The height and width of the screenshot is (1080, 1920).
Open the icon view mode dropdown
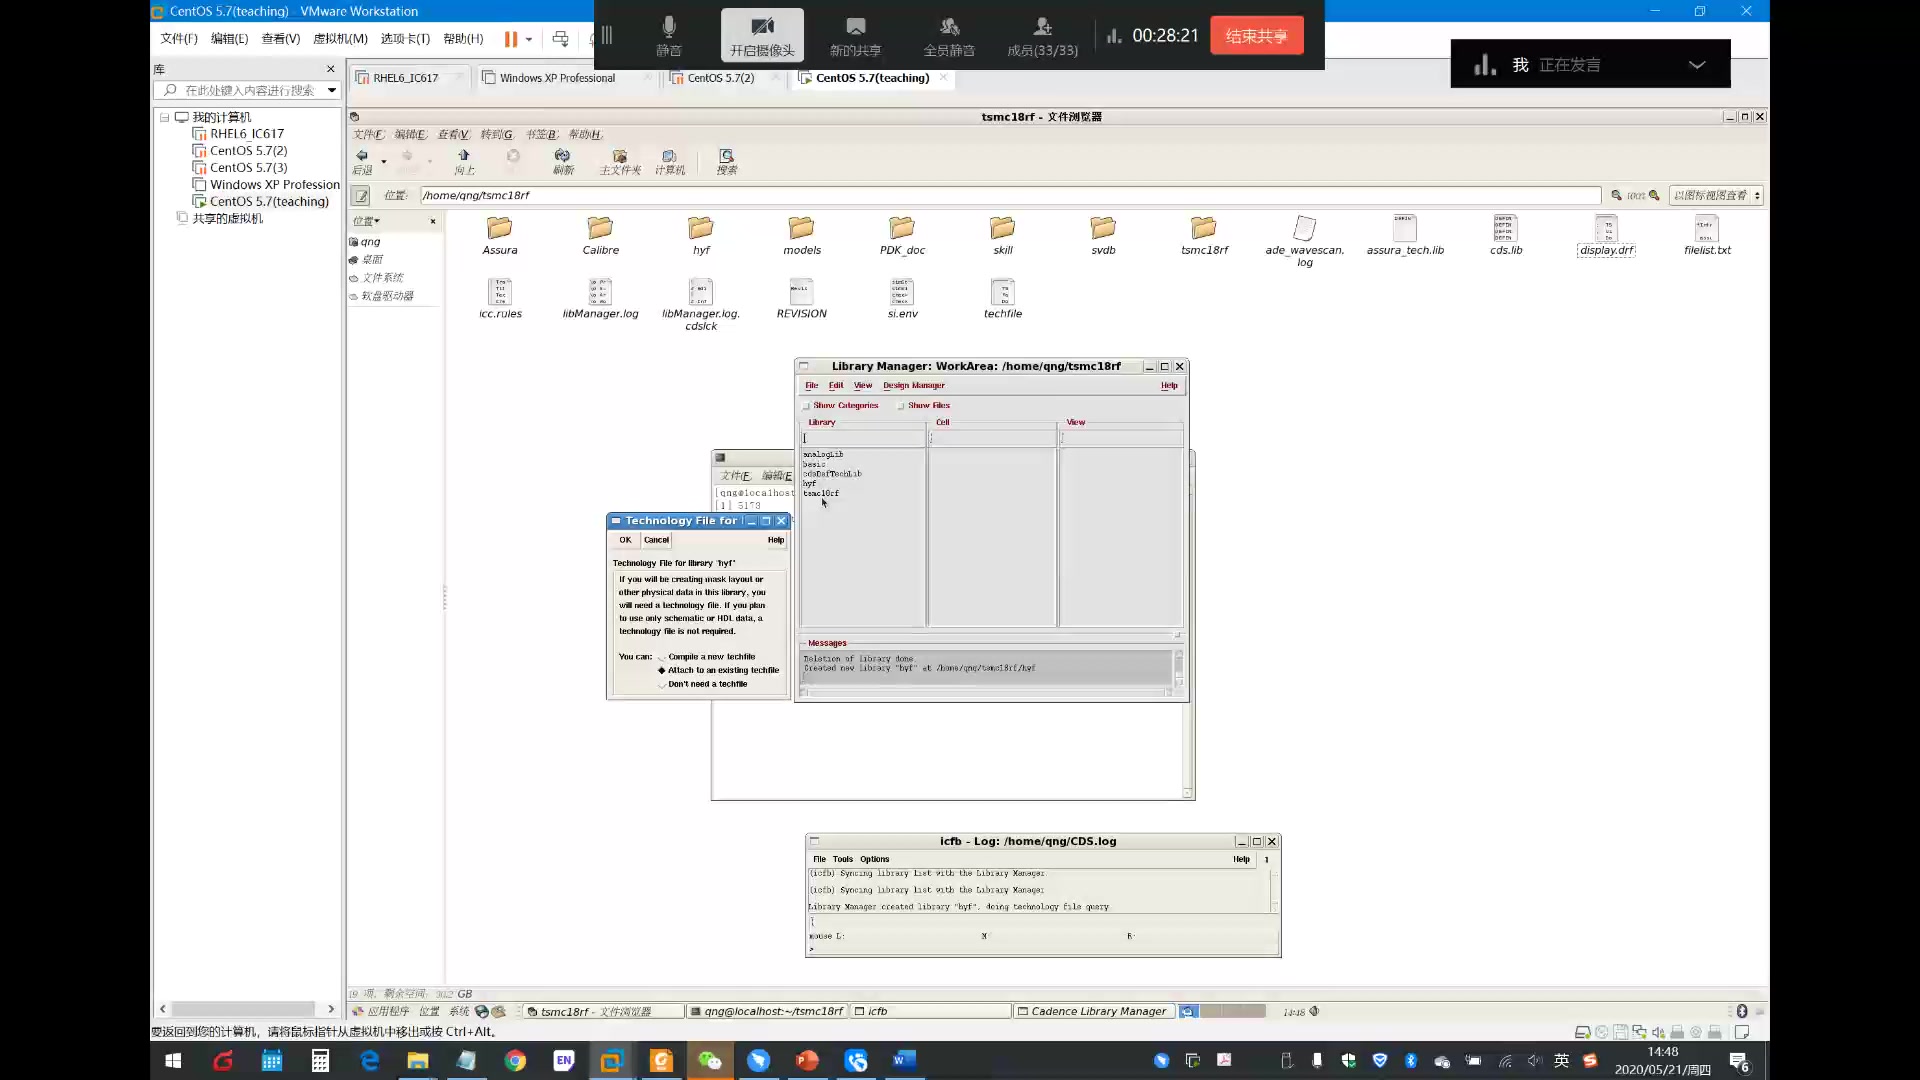click(x=1715, y=196)
